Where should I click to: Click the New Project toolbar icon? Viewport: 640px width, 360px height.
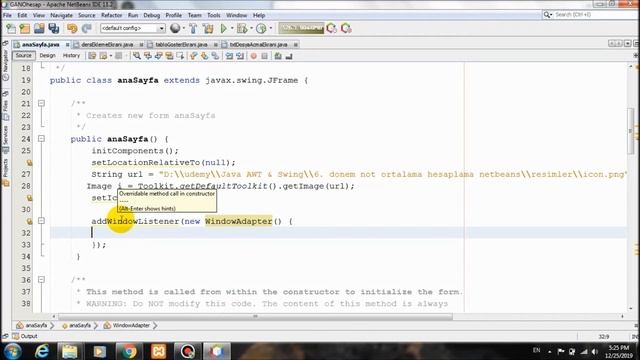(x=25, y=28)
